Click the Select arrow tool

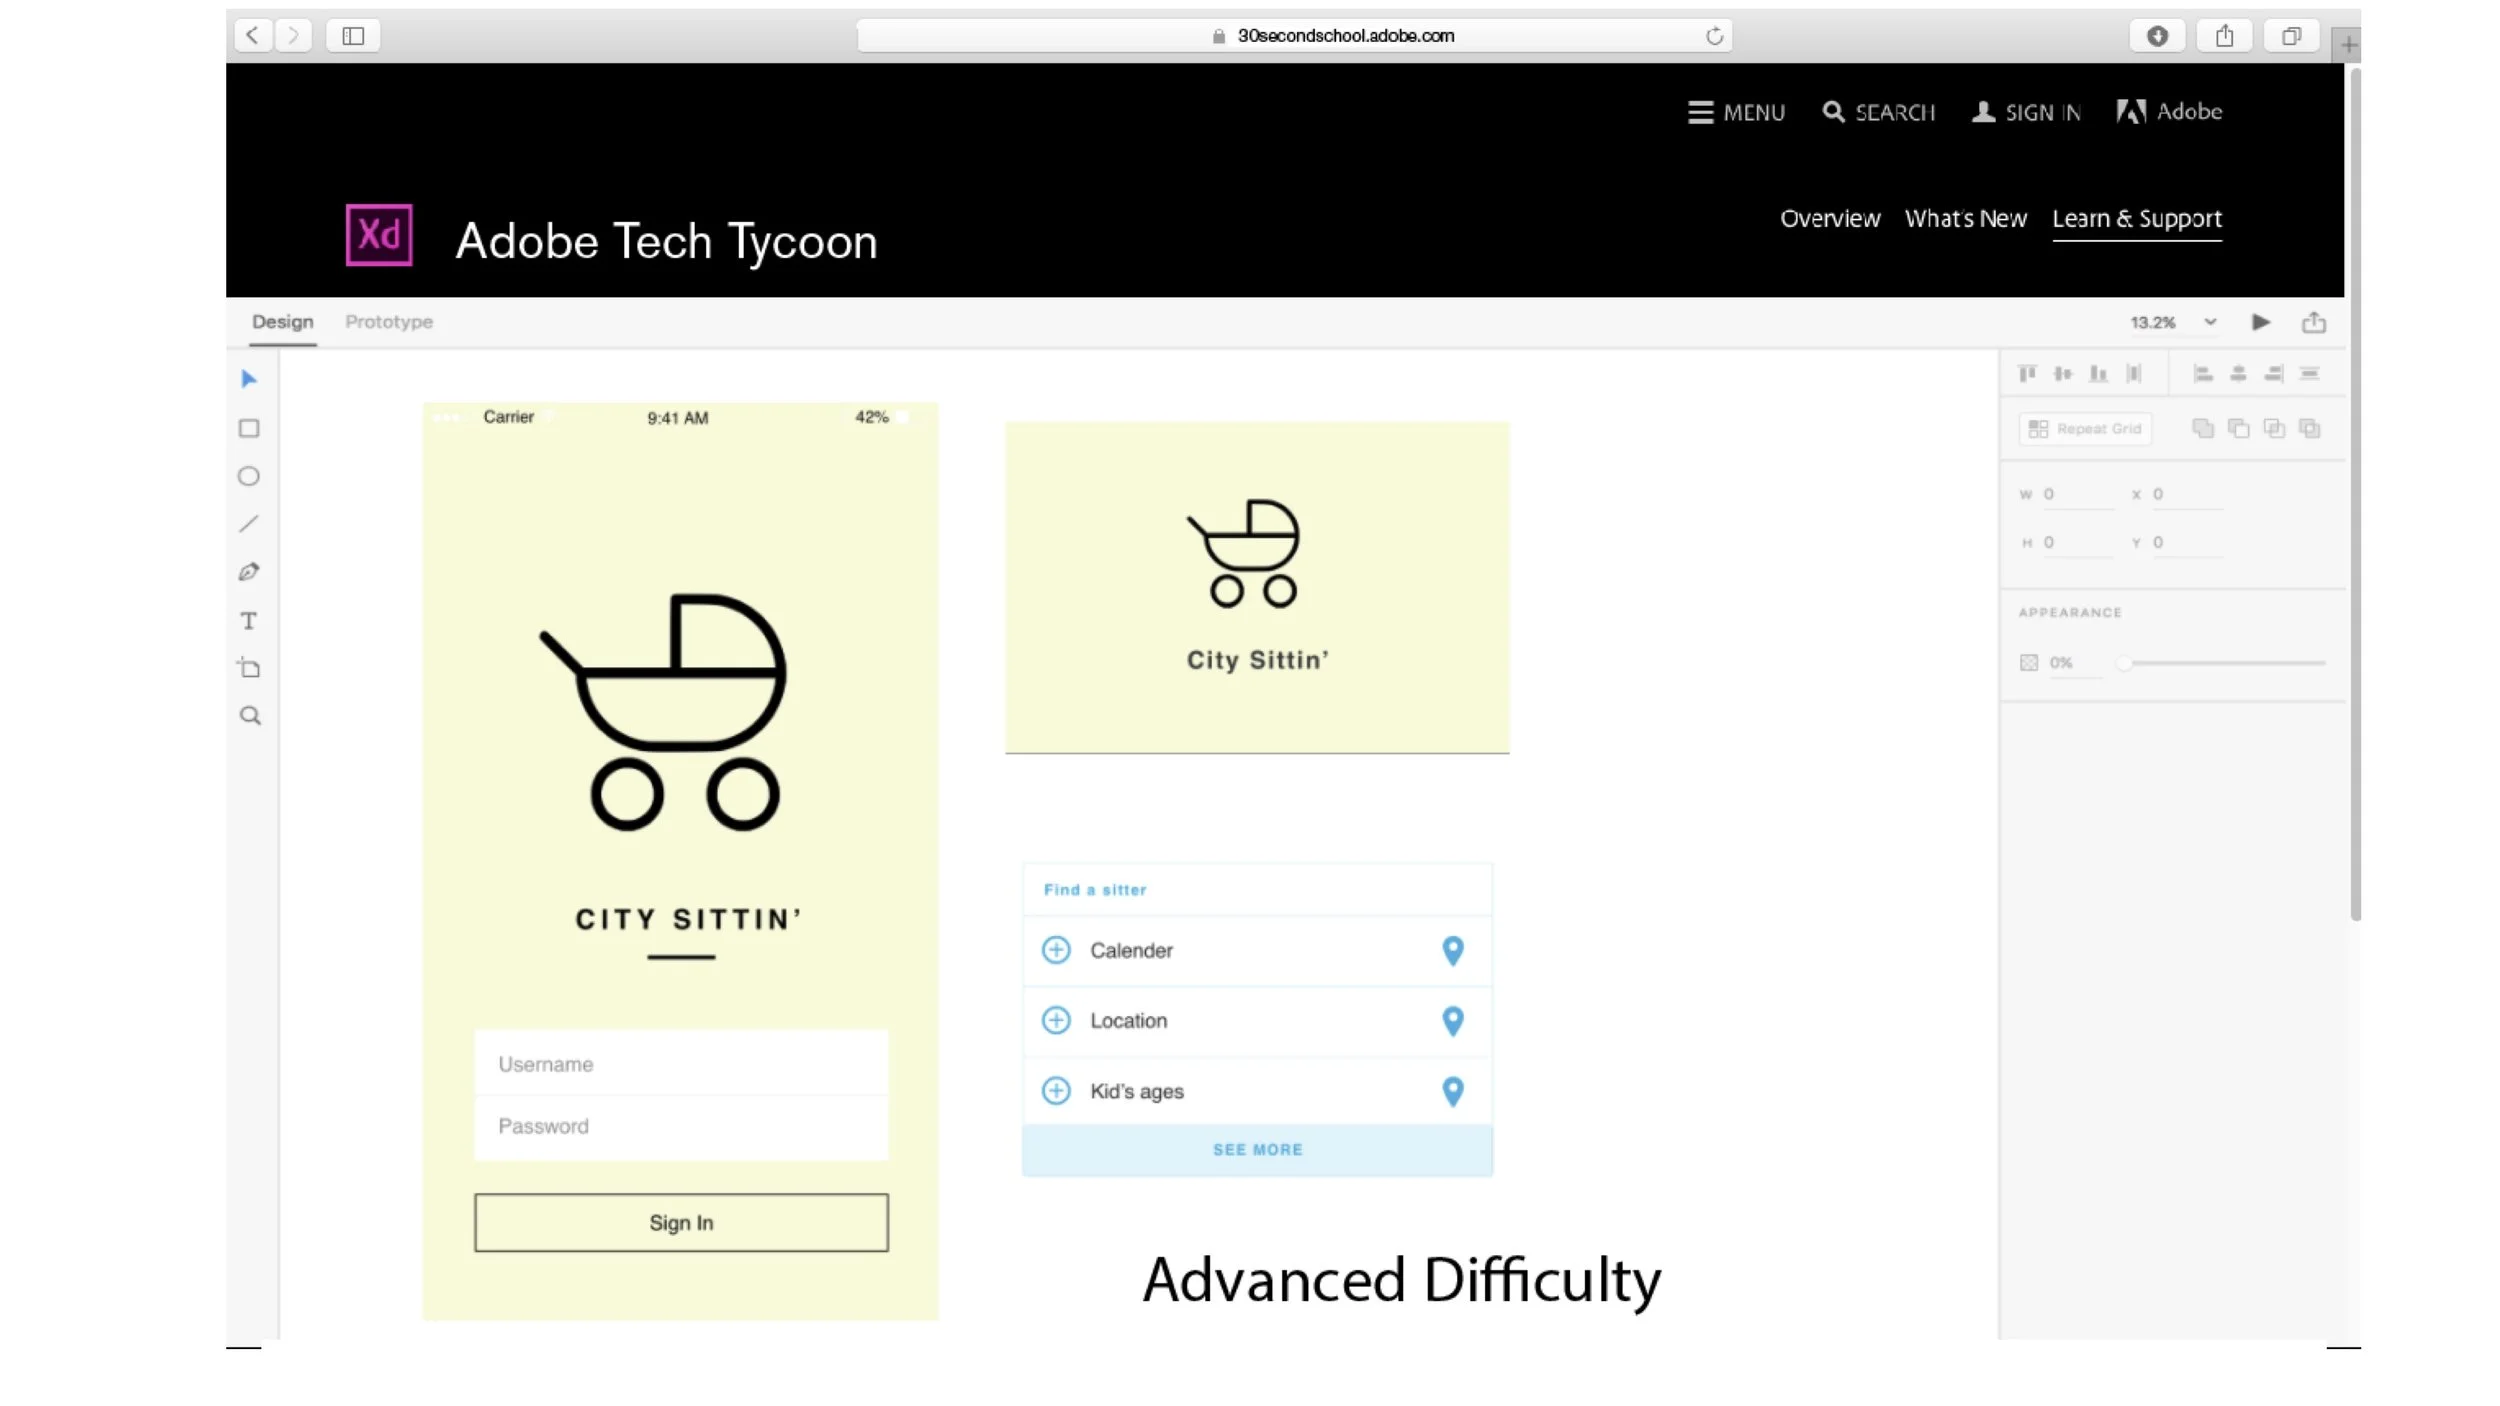(249, 379)
